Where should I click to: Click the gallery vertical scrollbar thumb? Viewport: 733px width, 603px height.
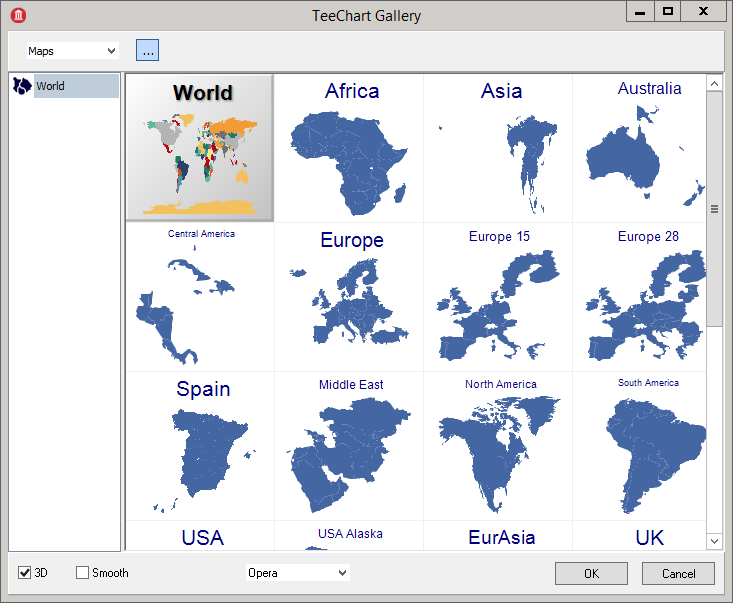pyautogui.click(x=714, y=209)
